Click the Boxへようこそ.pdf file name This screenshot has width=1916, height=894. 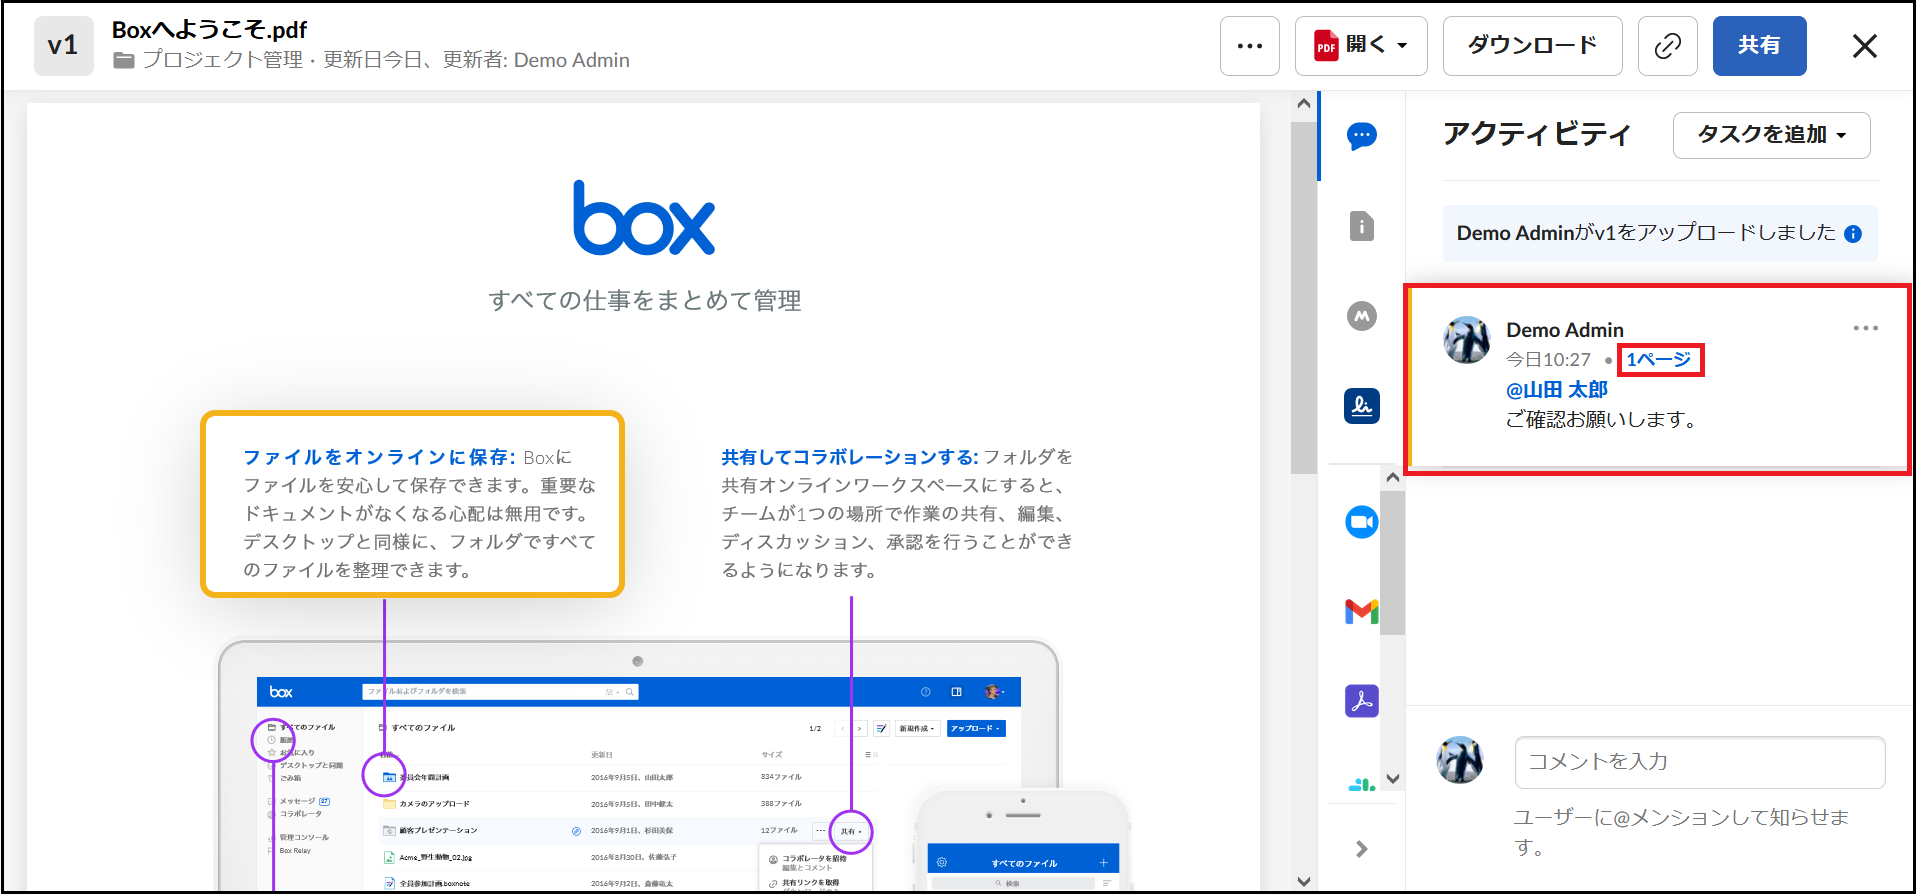click(209, 30)
